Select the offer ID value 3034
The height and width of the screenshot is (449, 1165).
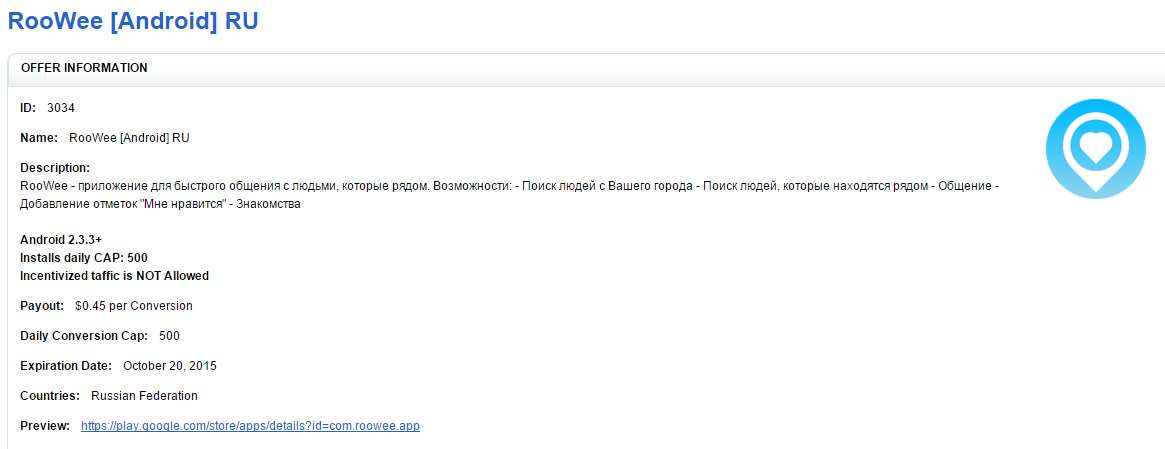[x=61, y=107]
